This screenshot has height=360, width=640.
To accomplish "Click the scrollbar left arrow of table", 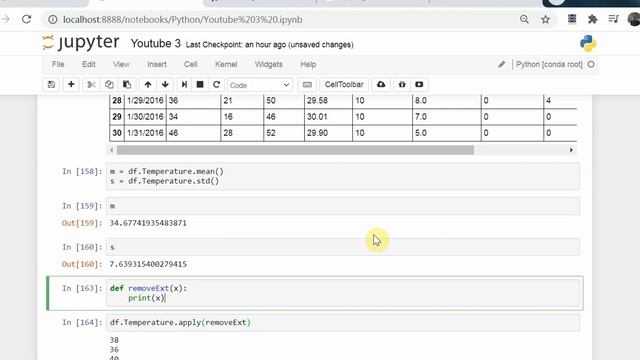I will point(111,150).
